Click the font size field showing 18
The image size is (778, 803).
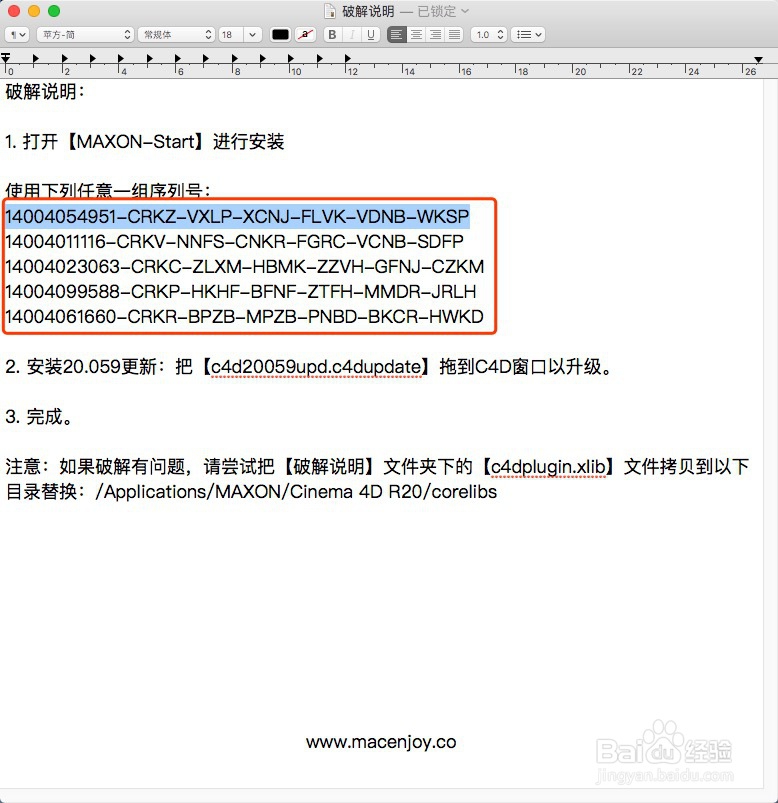230,34
